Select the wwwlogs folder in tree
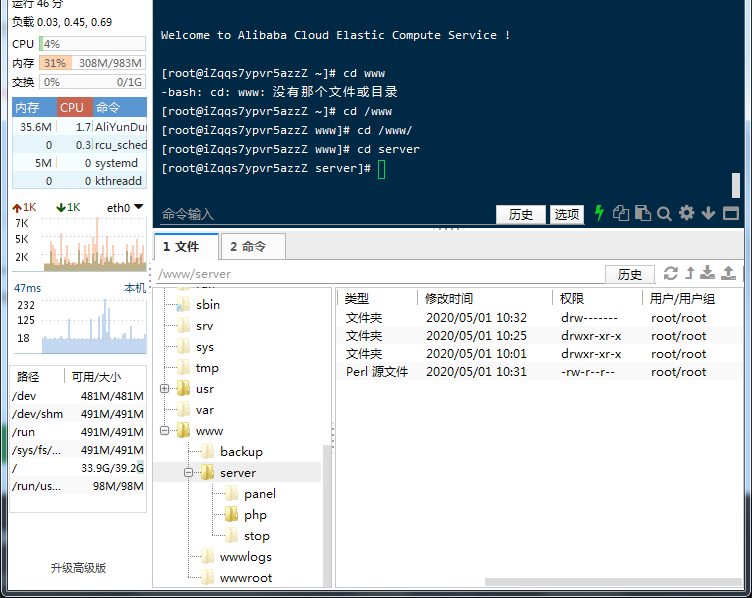The height and width of the screenshot is (598, 752). click(x=246, y=557)
